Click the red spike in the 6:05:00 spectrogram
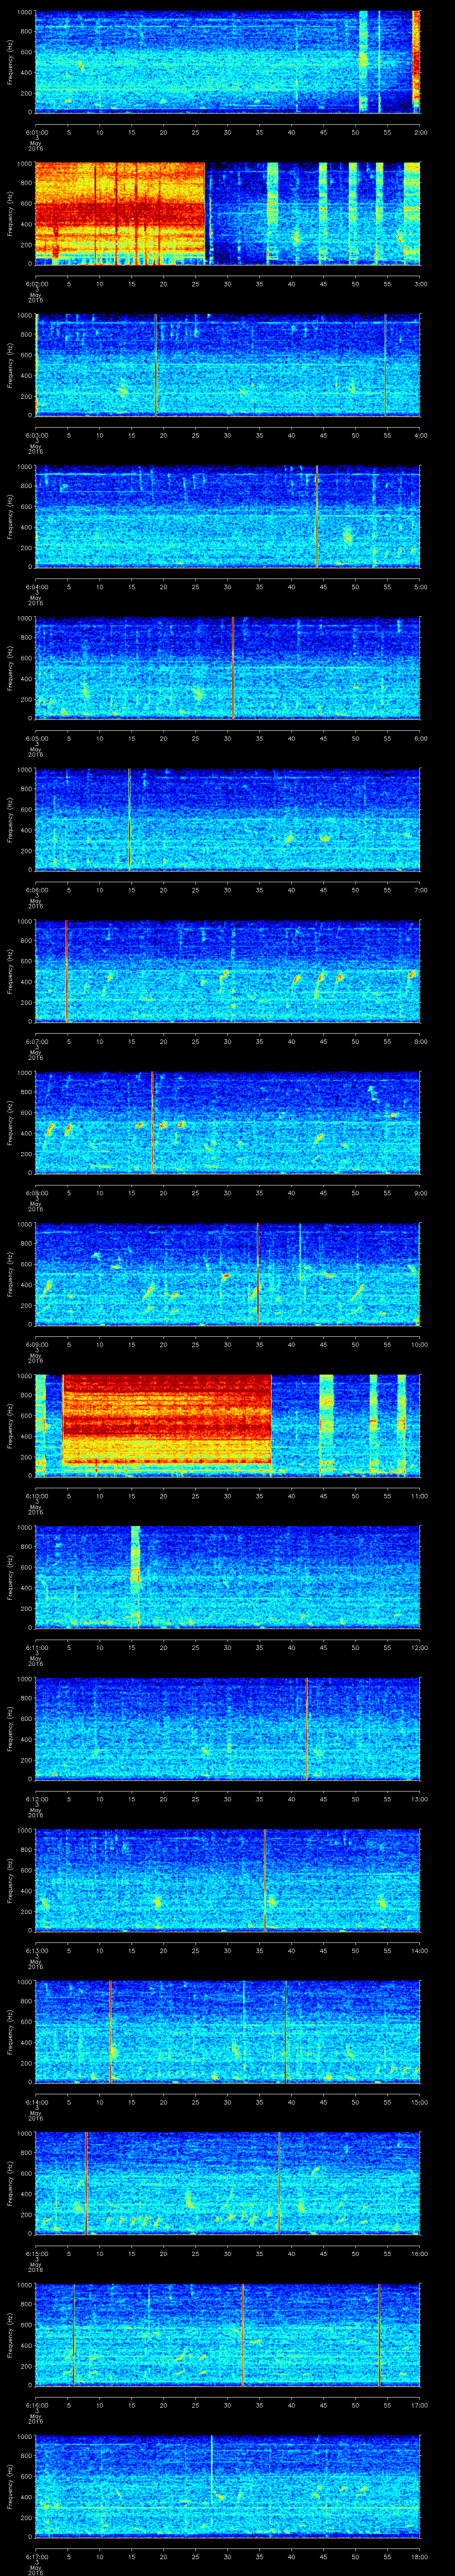 click(x=232, y=668)
